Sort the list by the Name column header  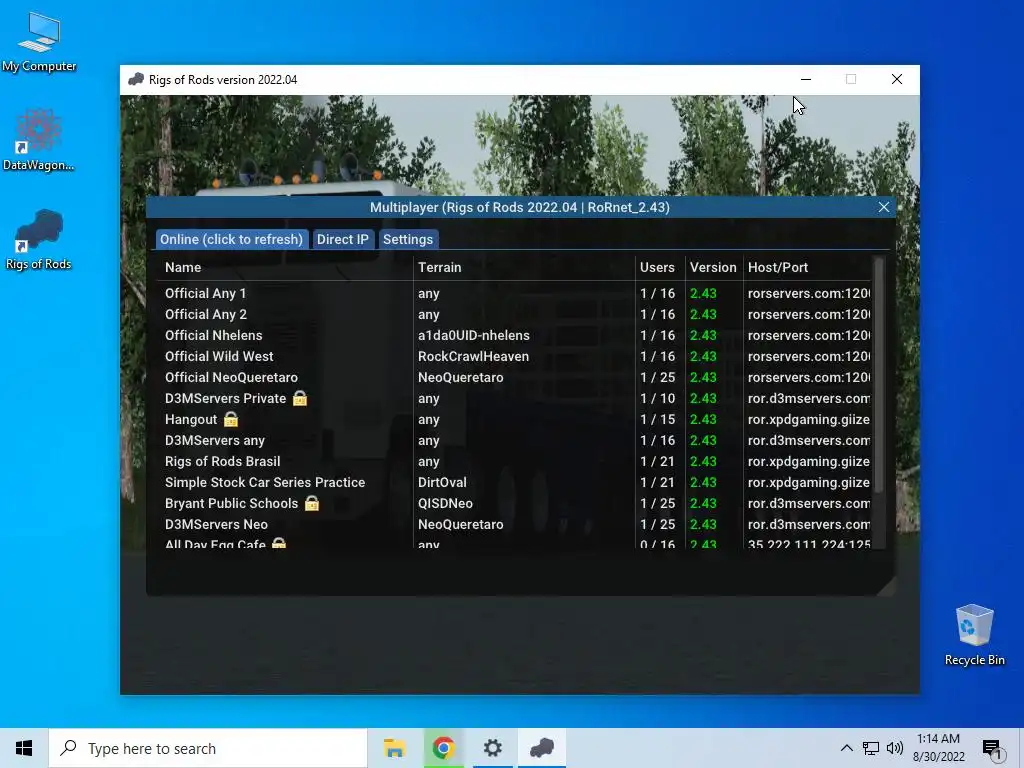(183, 267)
